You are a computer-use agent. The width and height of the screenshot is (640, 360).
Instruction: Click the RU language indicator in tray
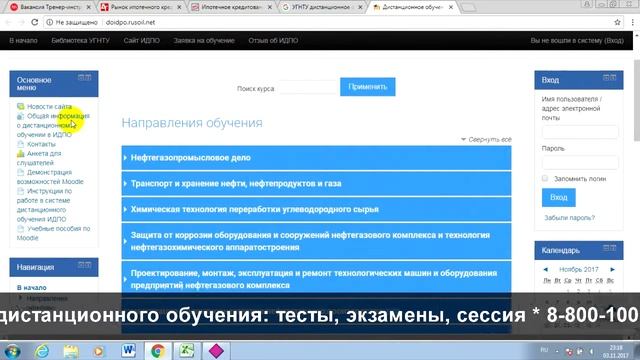(x=544, y=350)
